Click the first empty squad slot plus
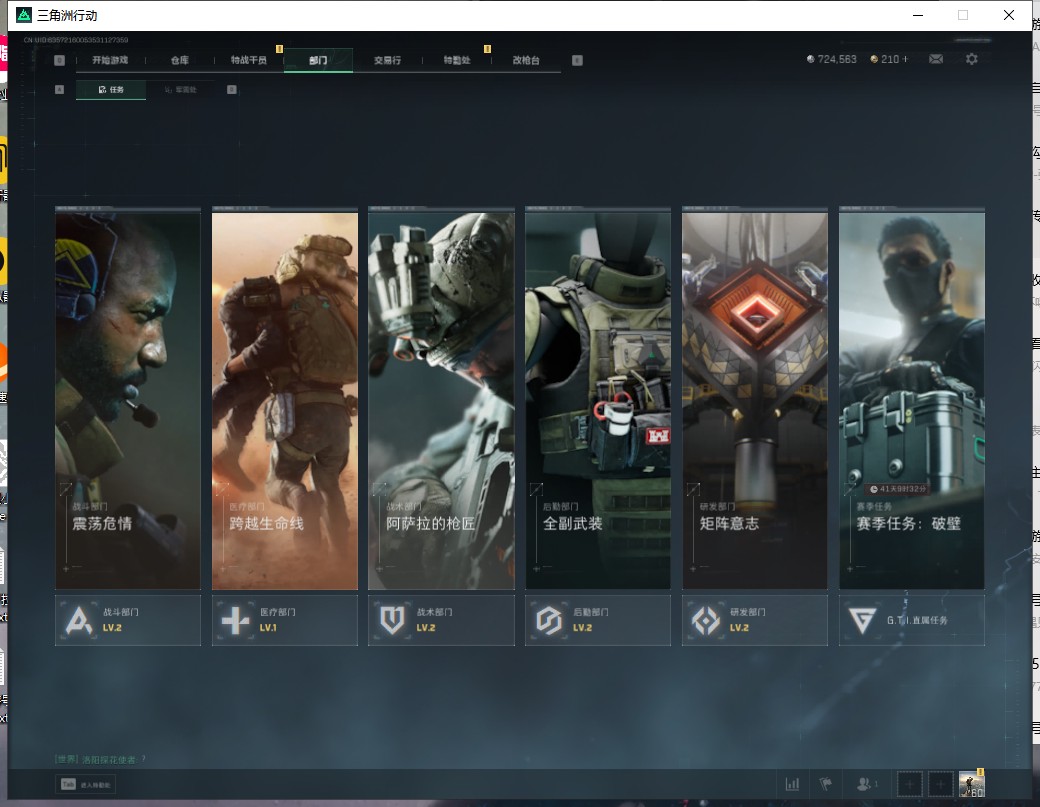1040x807 pixels. tap(909, 784)
